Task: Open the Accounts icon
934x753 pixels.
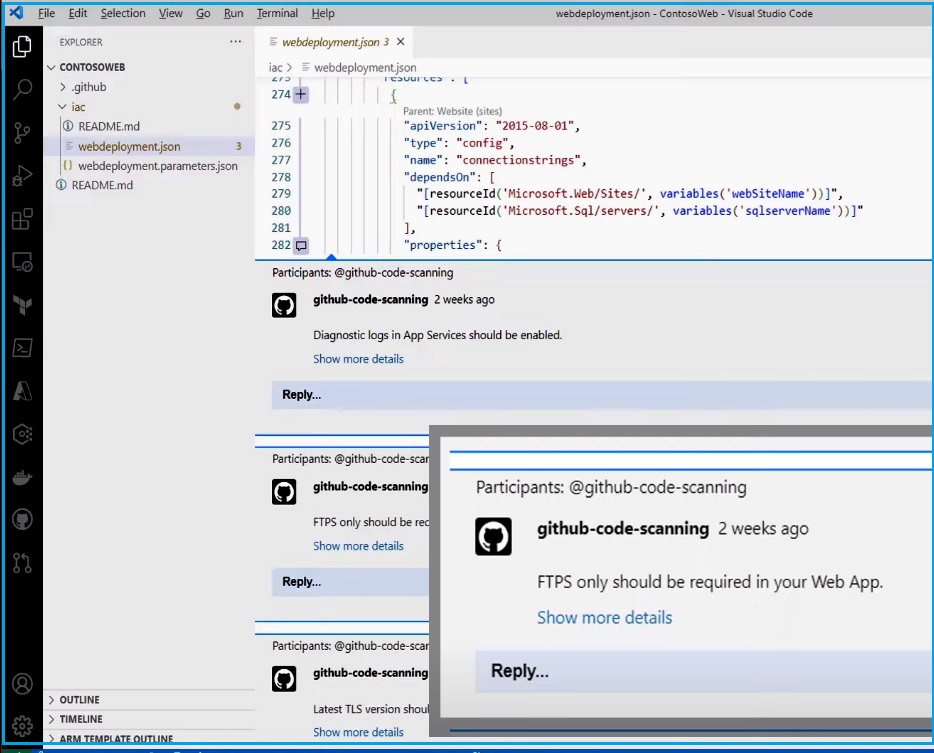Action: [x=22, y=684]
